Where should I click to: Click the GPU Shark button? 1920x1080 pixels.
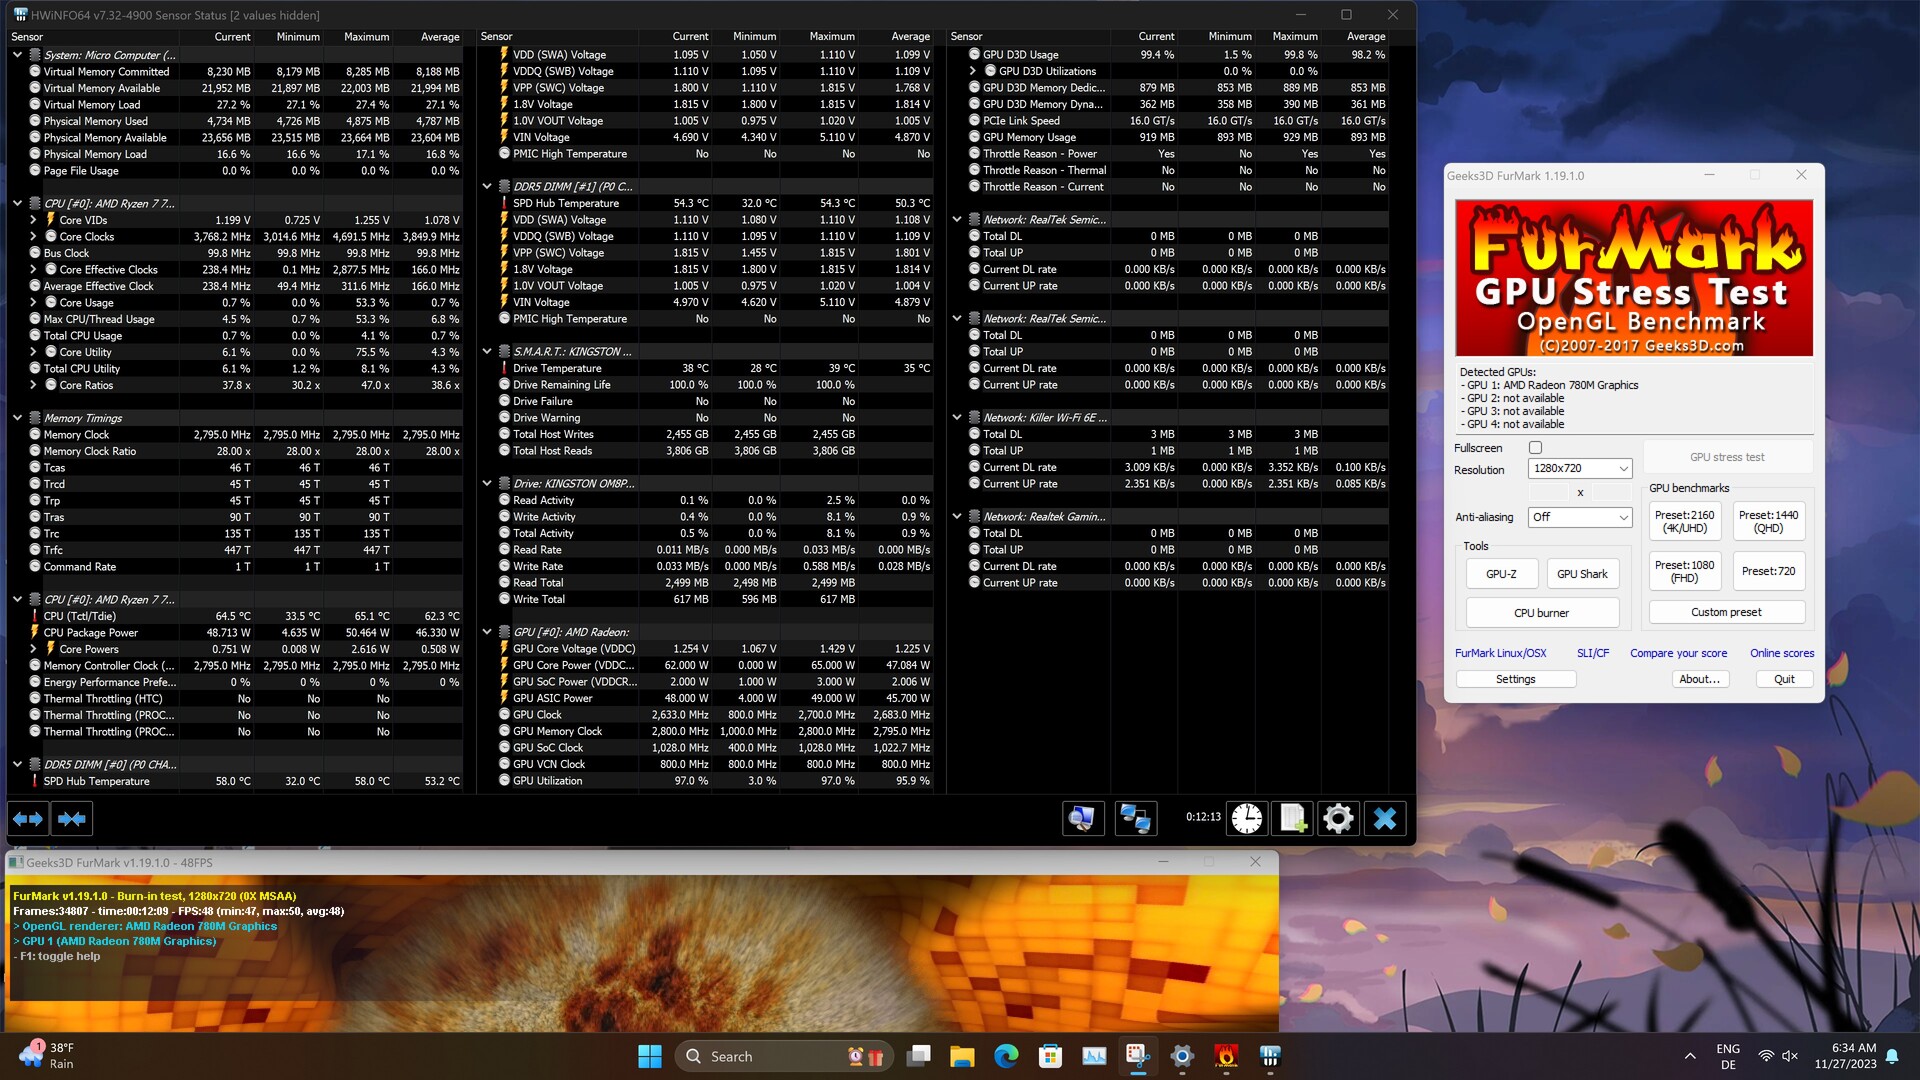click(1582, 574)
